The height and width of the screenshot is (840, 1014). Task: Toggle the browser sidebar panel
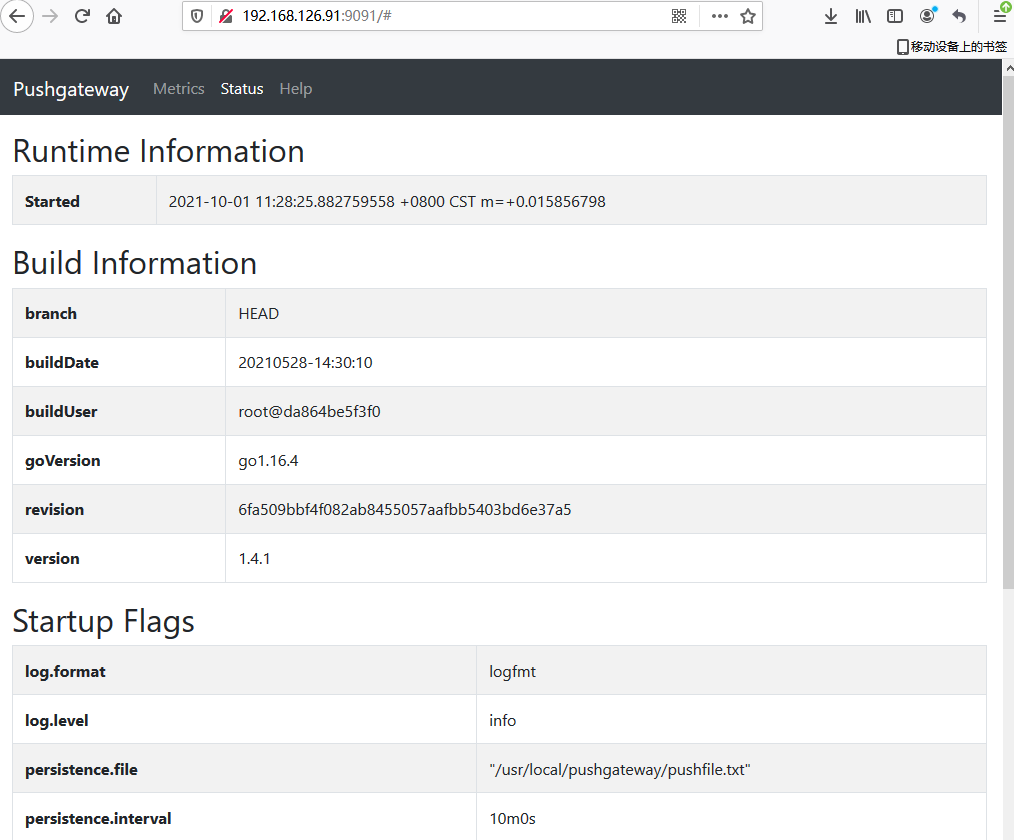pyautogui.click(x=895, y=16)
